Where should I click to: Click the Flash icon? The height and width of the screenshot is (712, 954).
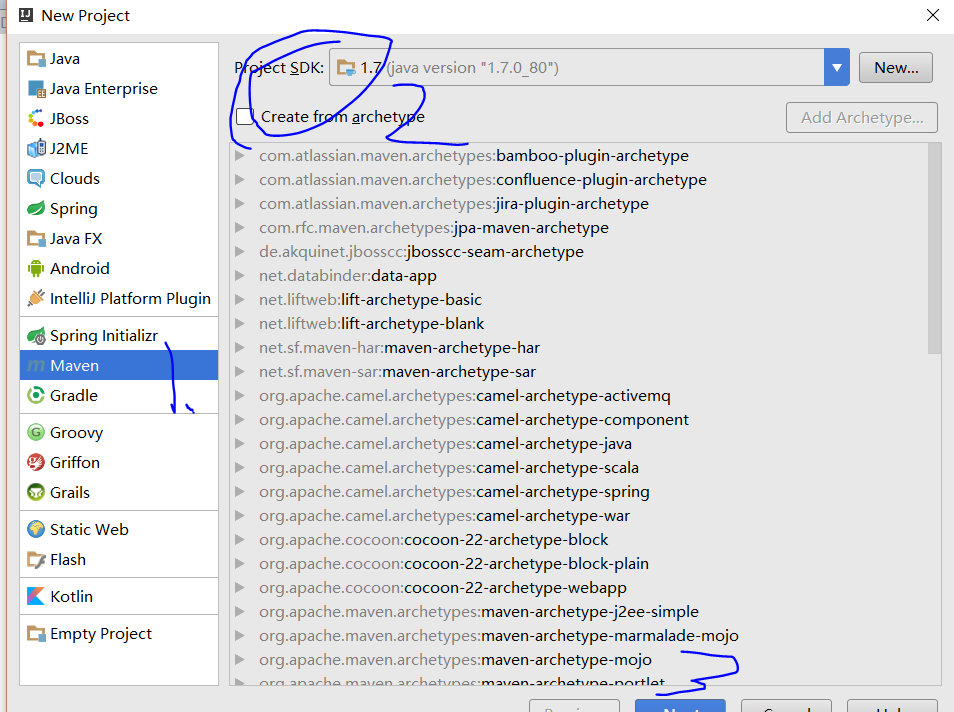pos(37,560)
